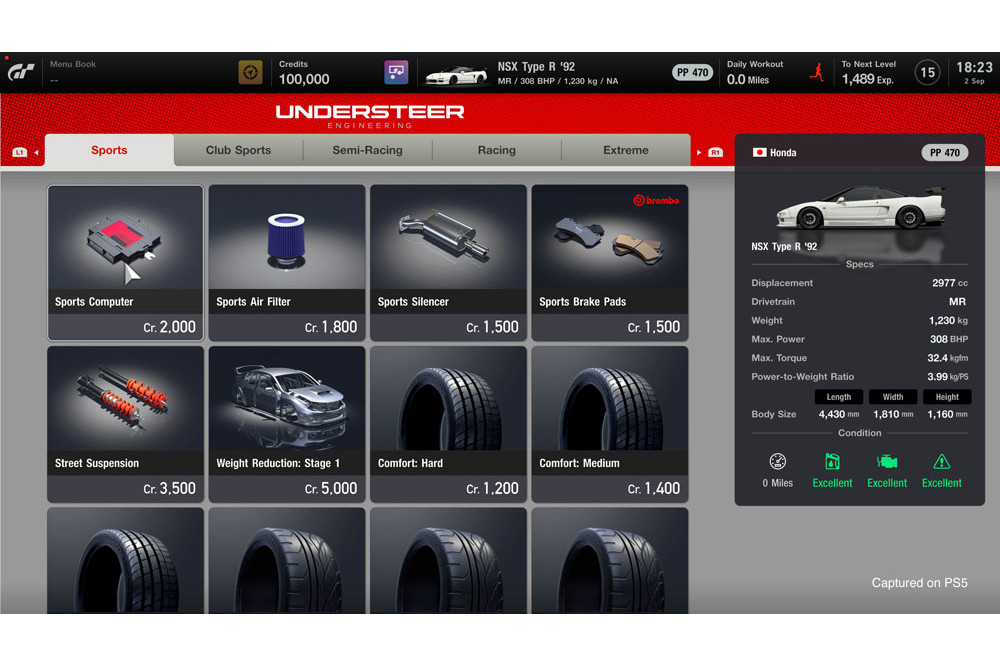
Task: Switch to the Sports tab
Action: click(x=109, y=150)
